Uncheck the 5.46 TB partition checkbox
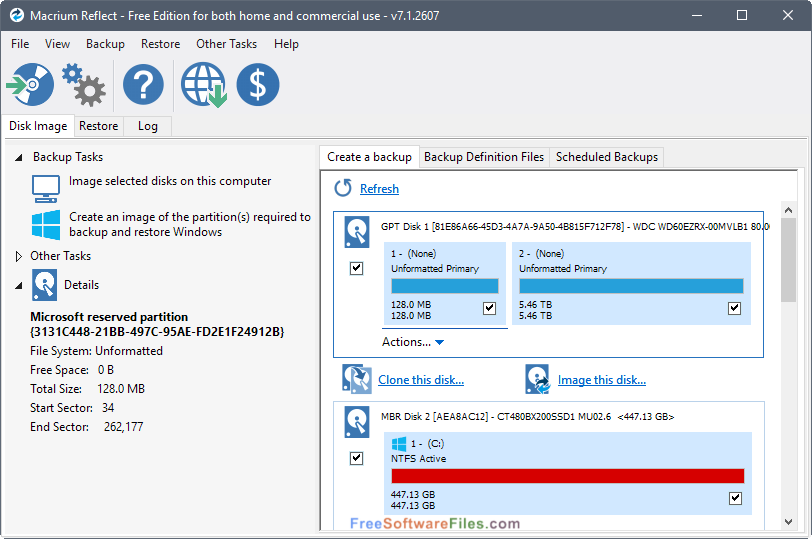This screenshot has width=812, height=539. [734, 308]
